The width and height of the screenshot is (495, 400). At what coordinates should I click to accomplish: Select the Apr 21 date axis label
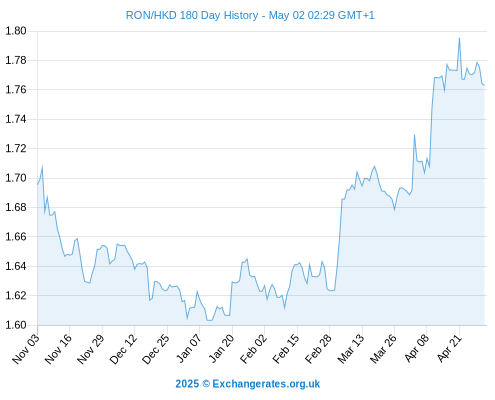(x=449, y=349)
